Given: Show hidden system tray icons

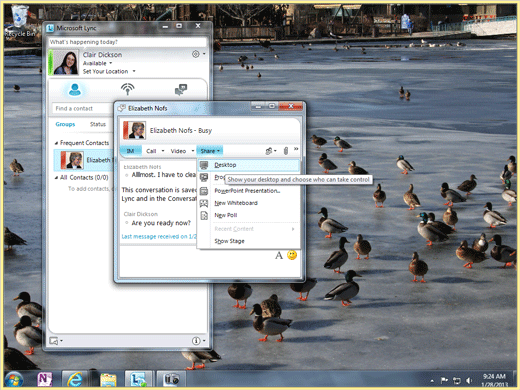Looking at the screenshot, I should pos(432,381).
